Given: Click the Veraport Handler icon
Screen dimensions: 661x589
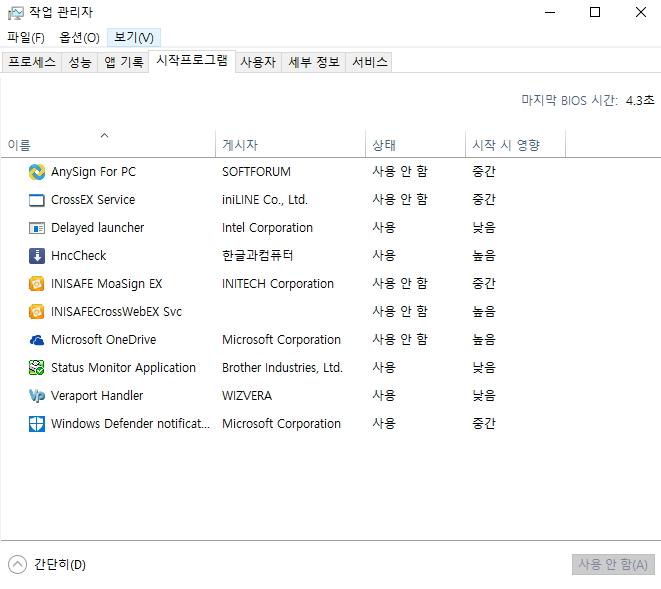Looking at the screenshot, I should tap(37, 396).
